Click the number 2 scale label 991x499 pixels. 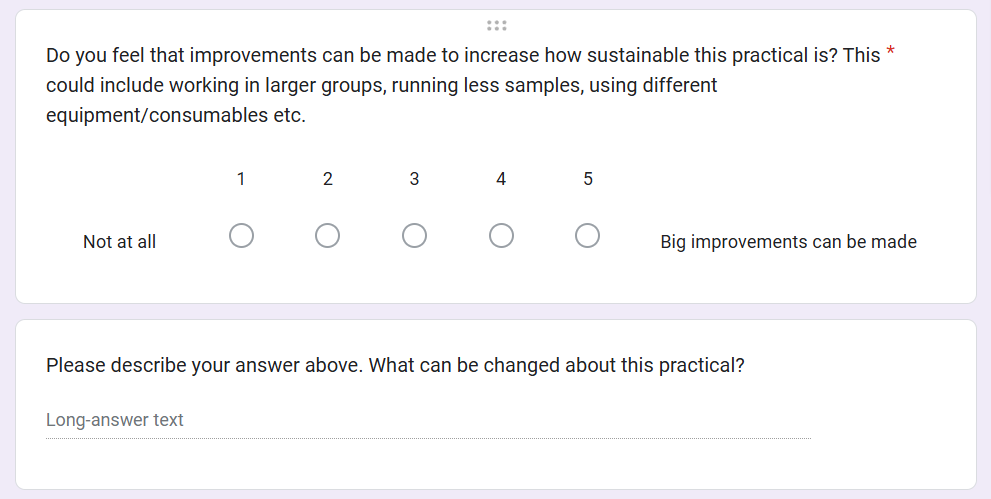tap(327, 179)
